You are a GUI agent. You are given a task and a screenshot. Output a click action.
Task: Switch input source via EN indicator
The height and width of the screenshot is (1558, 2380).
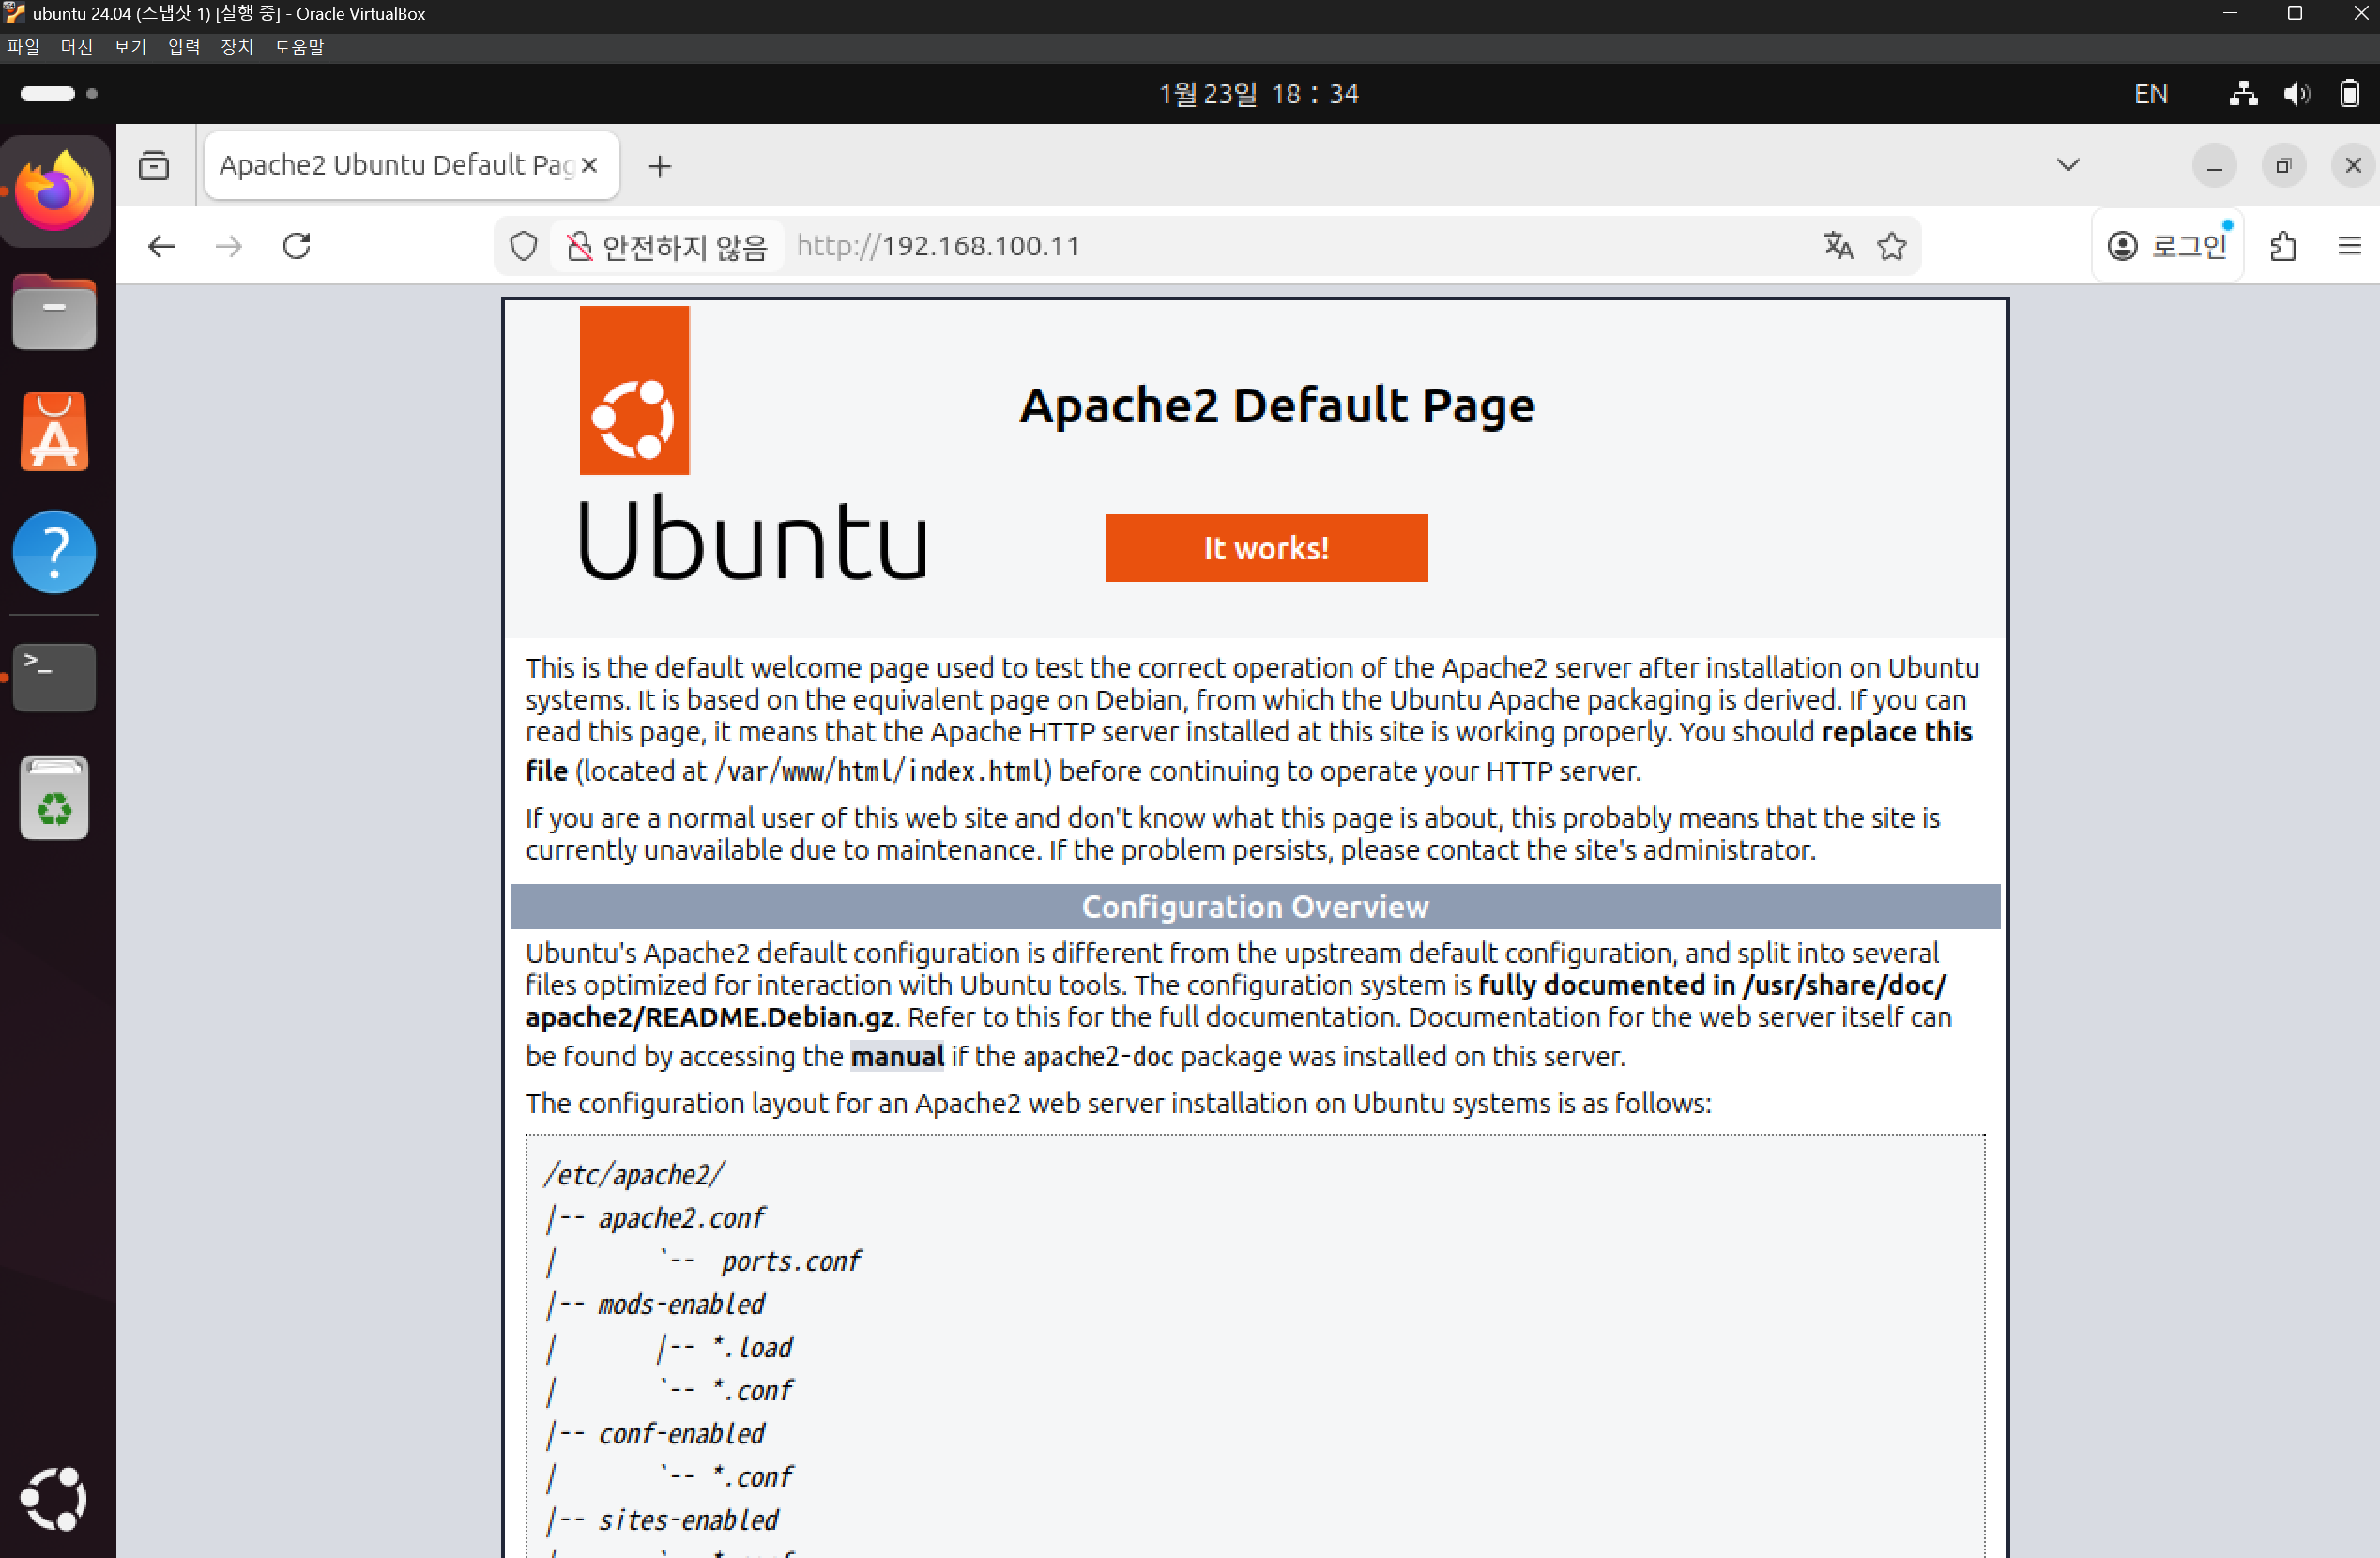(x=2151, y=94)
